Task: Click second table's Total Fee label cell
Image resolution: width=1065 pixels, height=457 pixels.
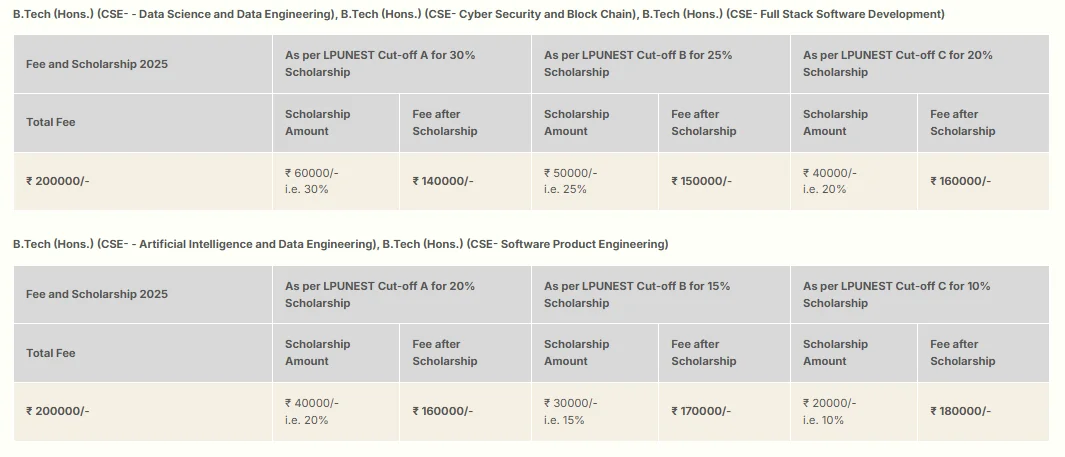Action: 143,353
